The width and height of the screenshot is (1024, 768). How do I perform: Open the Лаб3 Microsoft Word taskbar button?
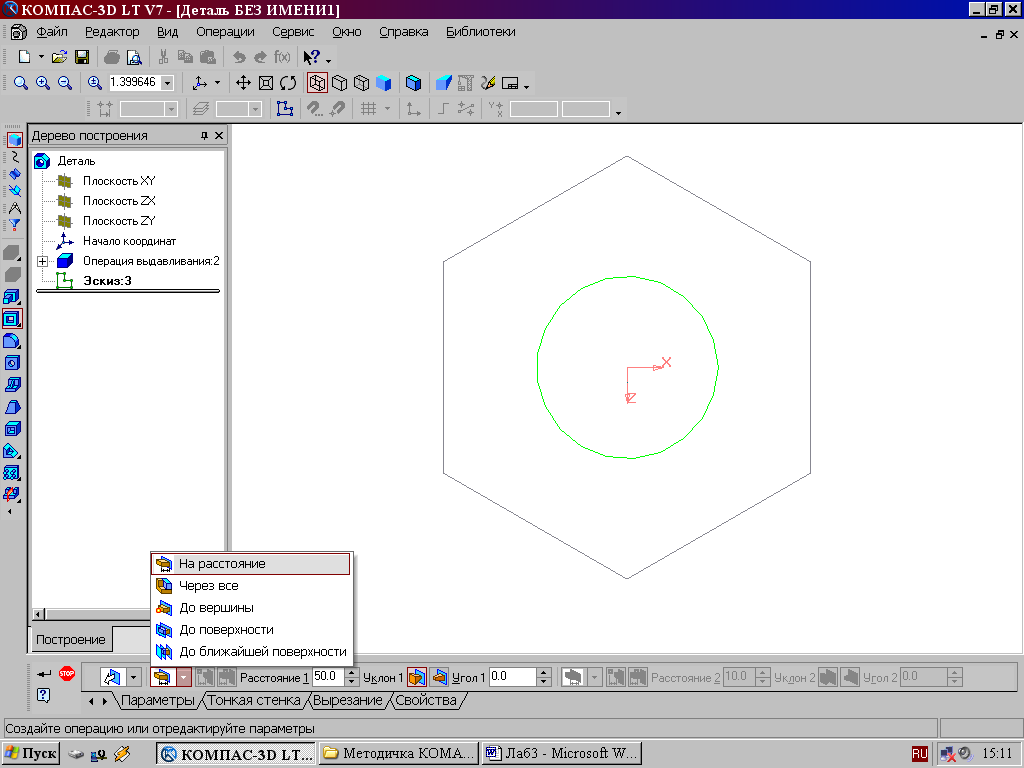pyautogui.click(x=560, y=753)
